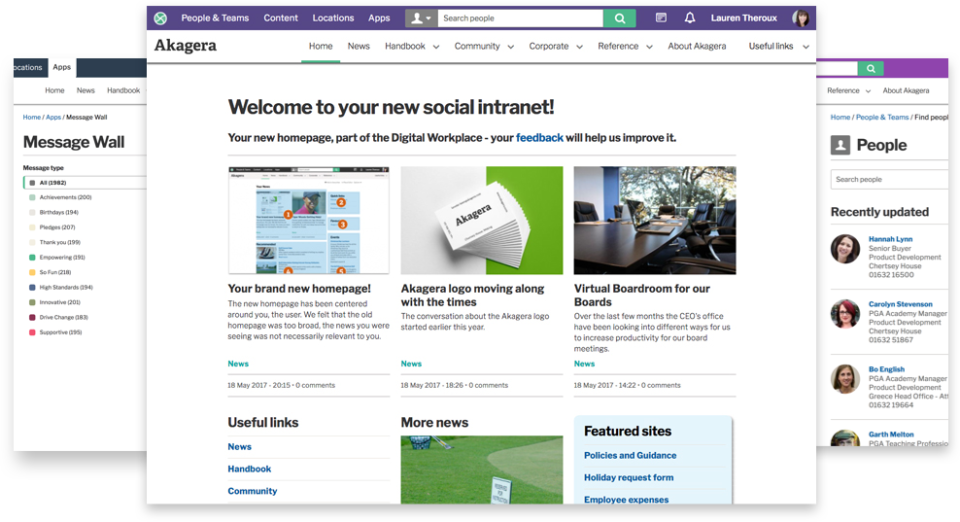The image size is (960, 522).
Task: Filter Message Wall by Drive Change (183)
Action: click(x=59, y=317)
